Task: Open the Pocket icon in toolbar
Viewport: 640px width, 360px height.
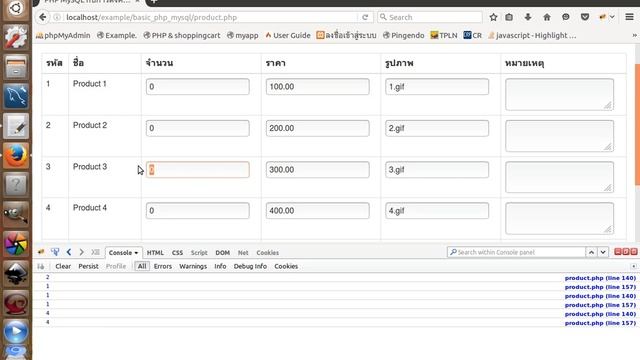Action: tap(585, 17)
